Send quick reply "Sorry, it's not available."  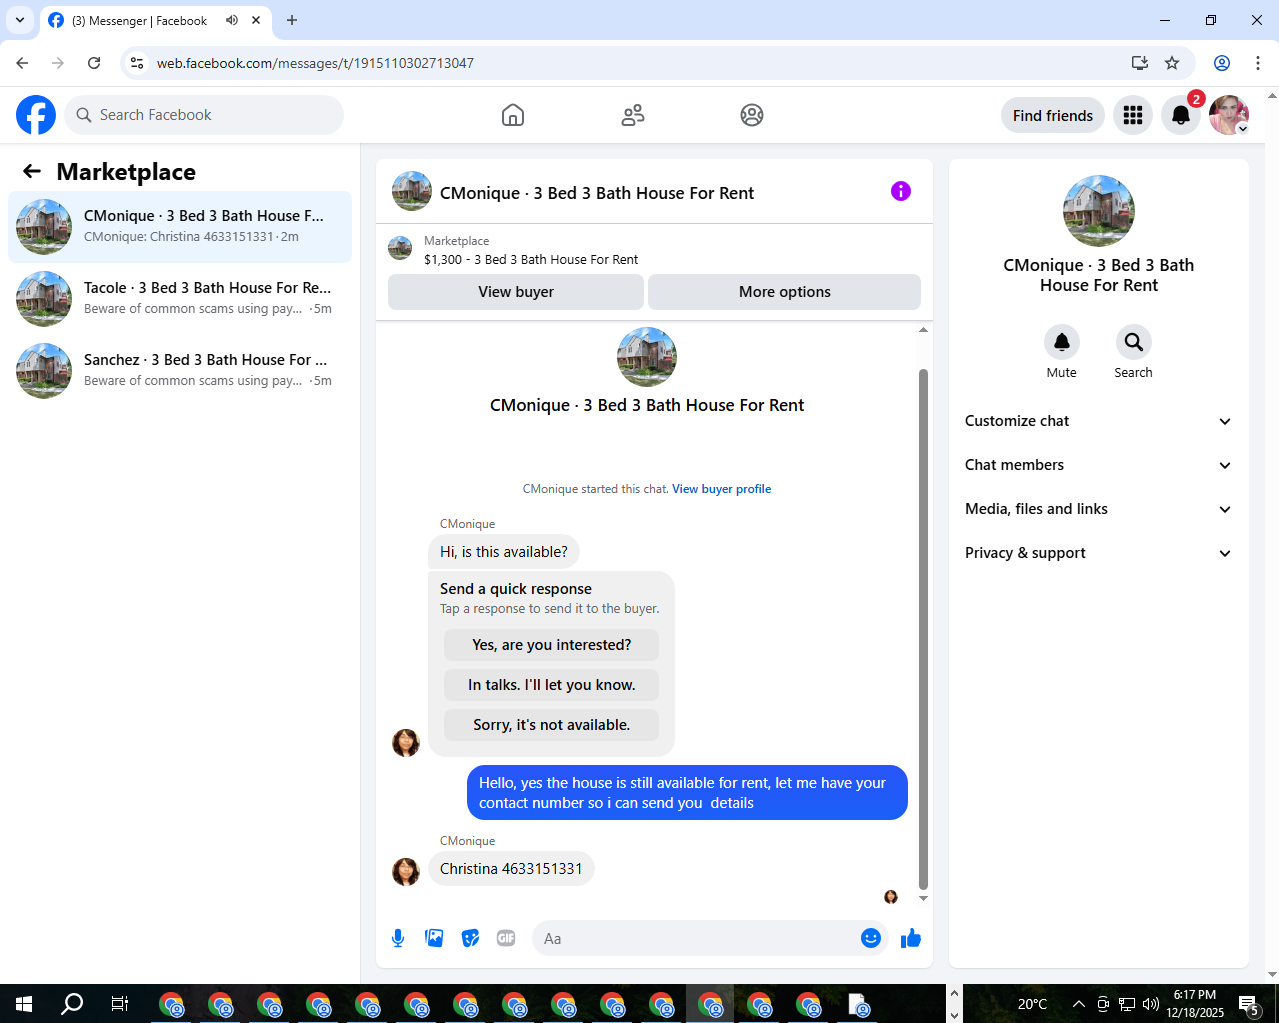click(551, 725)
